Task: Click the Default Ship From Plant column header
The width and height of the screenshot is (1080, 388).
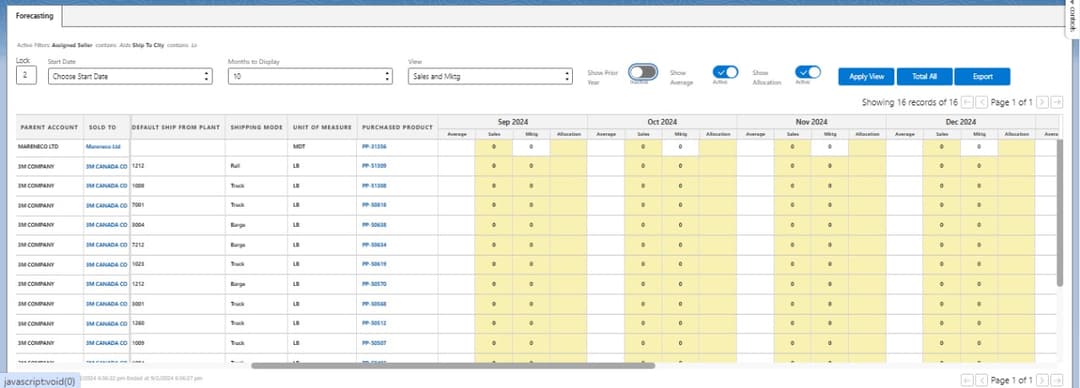Action: point(177,127)
